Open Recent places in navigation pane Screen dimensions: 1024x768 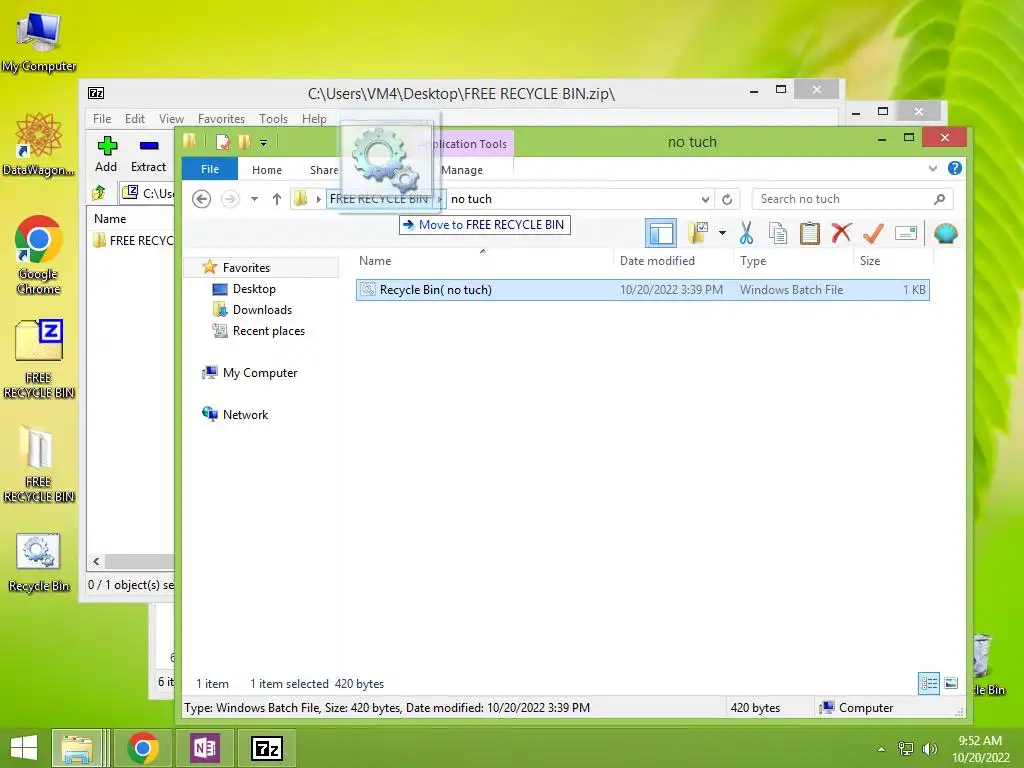click(268, 331)
